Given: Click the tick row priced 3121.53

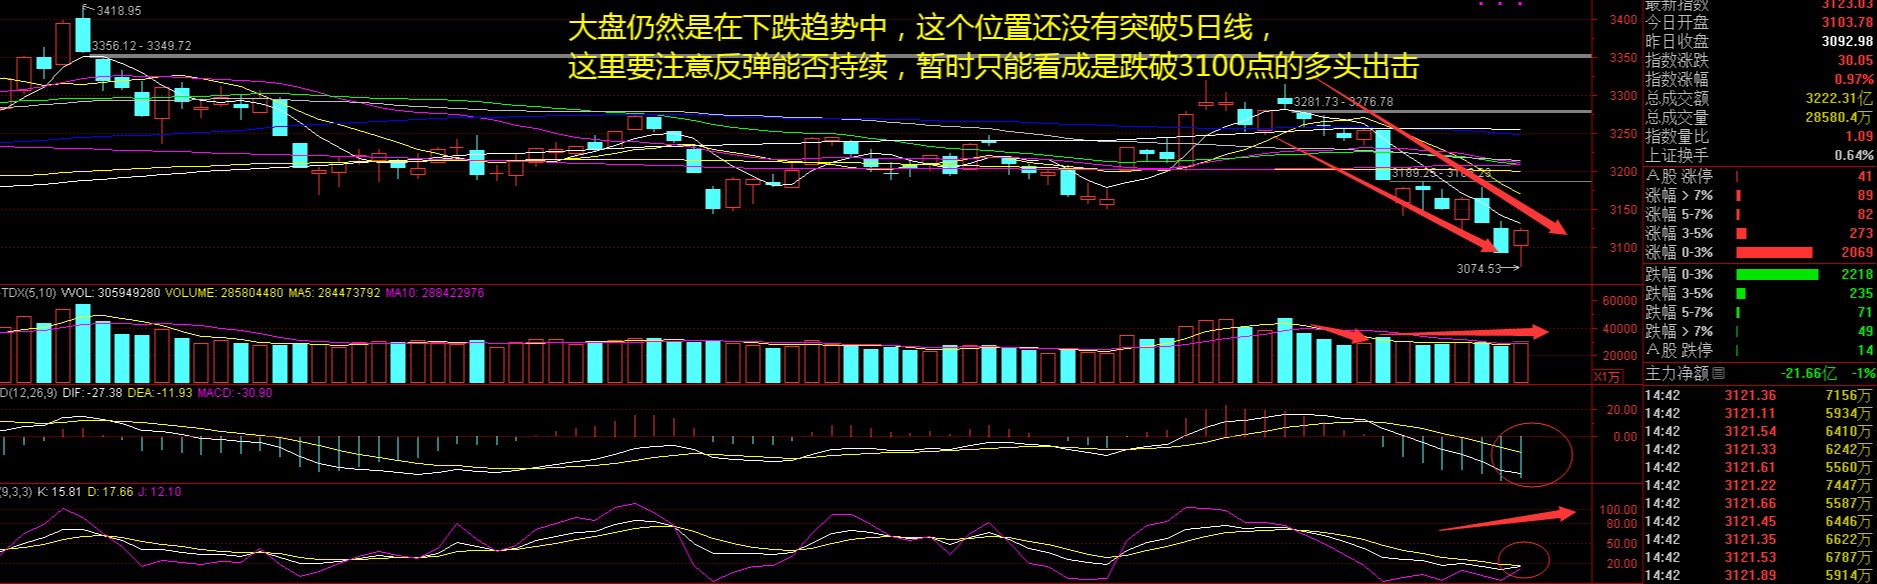Looking at the screenshot, I should [1760, 558].
